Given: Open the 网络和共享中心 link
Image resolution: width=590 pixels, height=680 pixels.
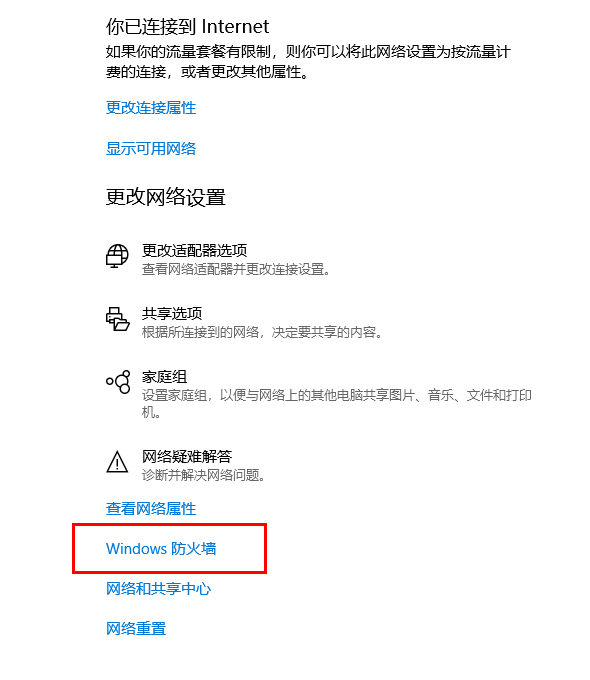Looking at the screenshot, I should 158,588.
